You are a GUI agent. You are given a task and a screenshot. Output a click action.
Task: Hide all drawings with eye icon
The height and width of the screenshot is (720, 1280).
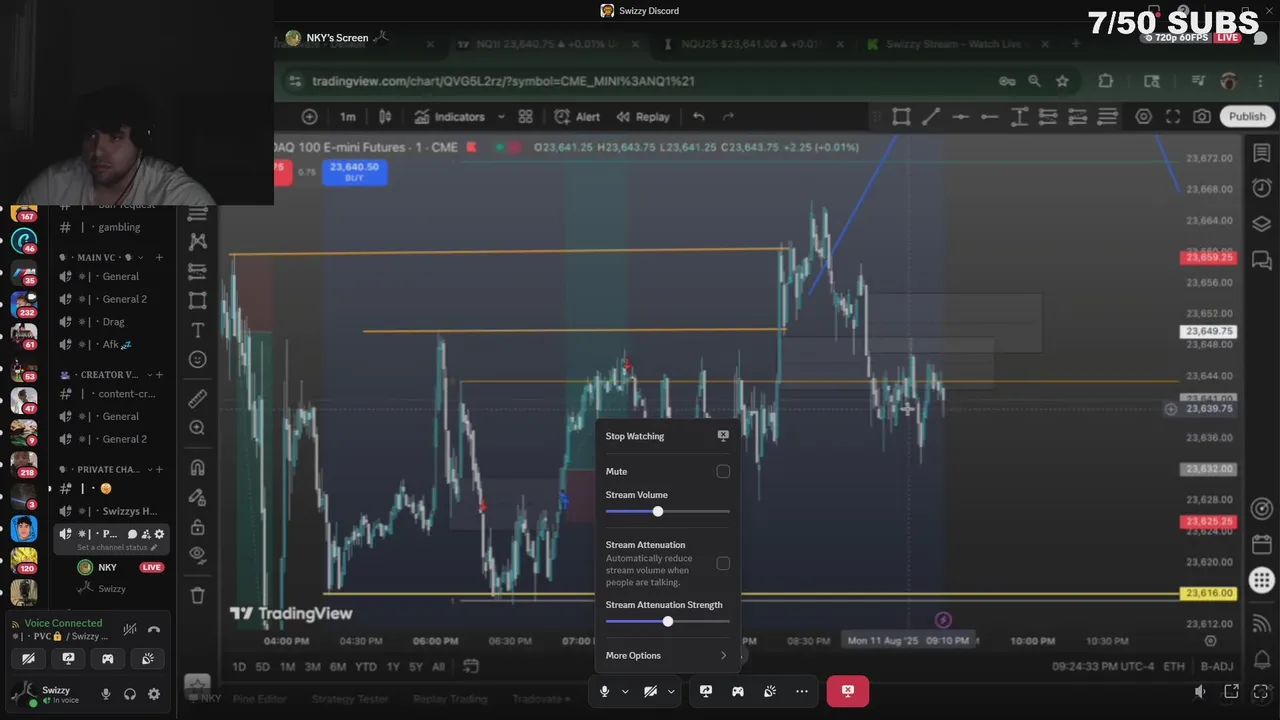click(x=197, y=555)
